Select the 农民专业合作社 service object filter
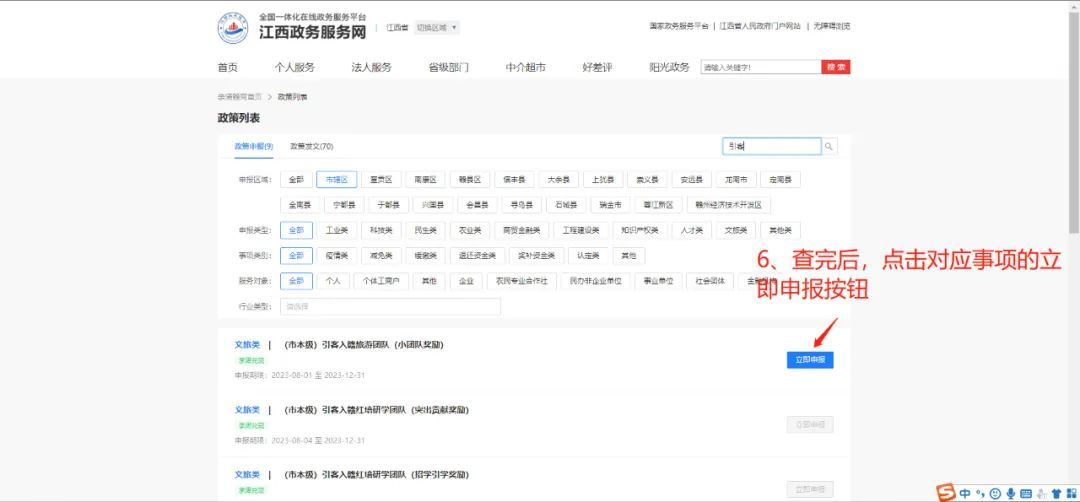1080x502 pixels. click(522, 281)
